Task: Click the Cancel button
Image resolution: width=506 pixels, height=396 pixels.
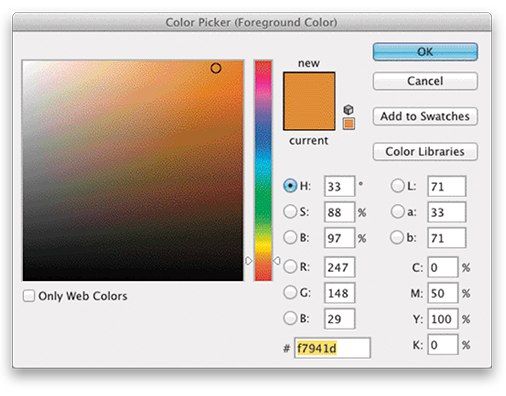Action: 425,81
